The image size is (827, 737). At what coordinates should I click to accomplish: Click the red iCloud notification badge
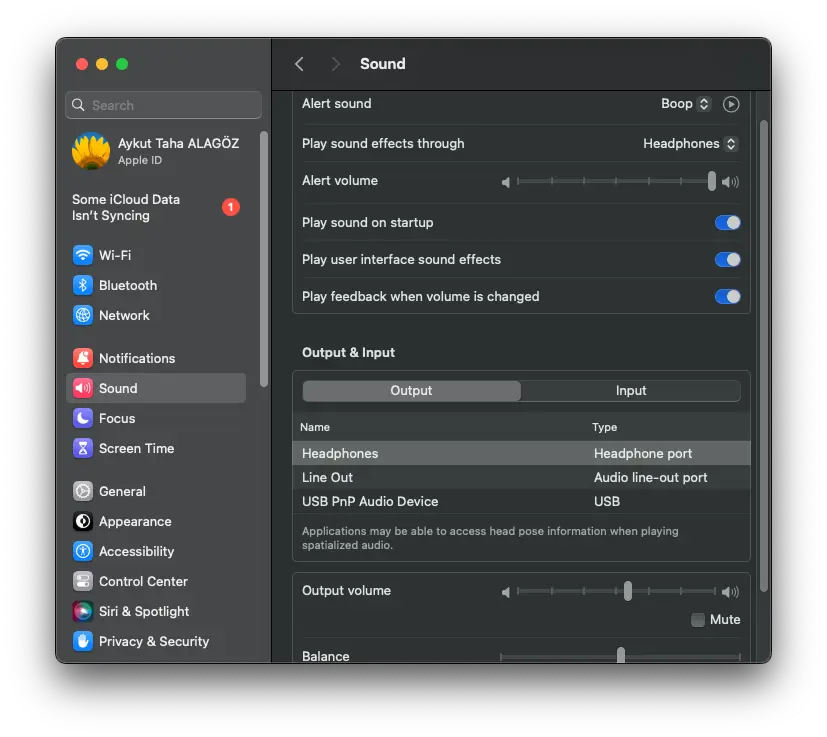(230, 207)
